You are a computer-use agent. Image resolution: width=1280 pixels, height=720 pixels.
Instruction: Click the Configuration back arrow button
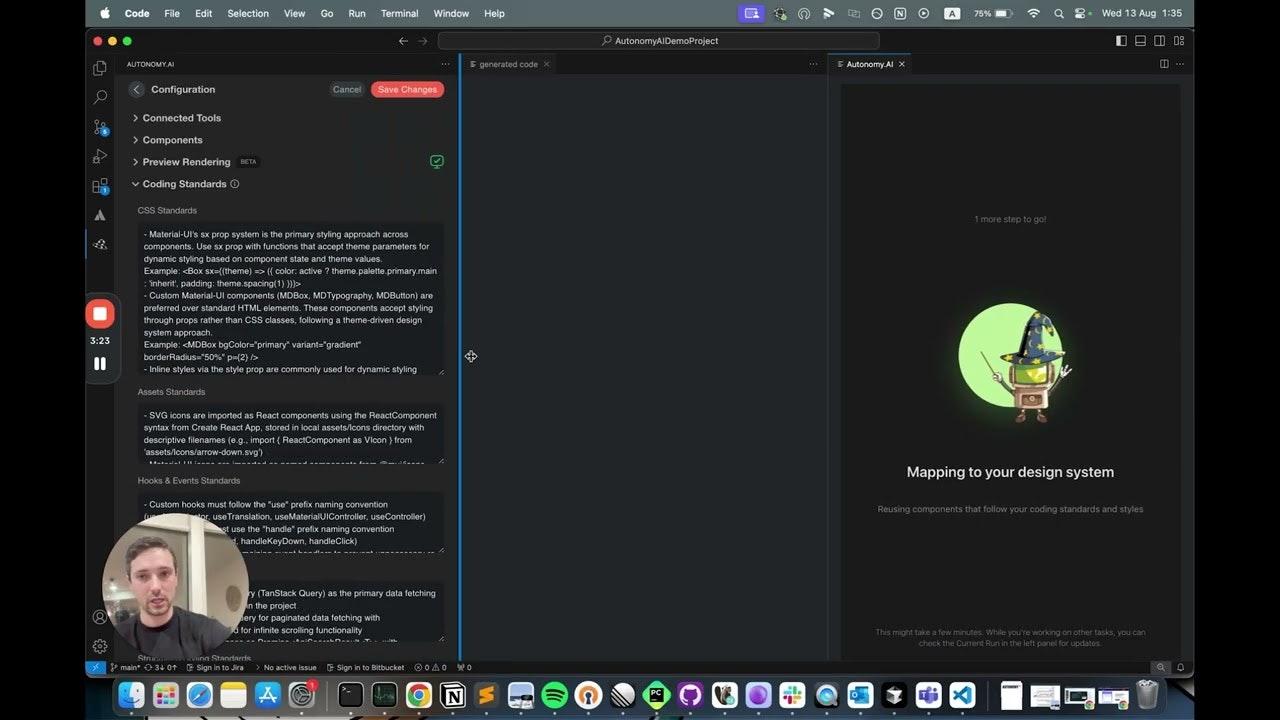(136, 89)
